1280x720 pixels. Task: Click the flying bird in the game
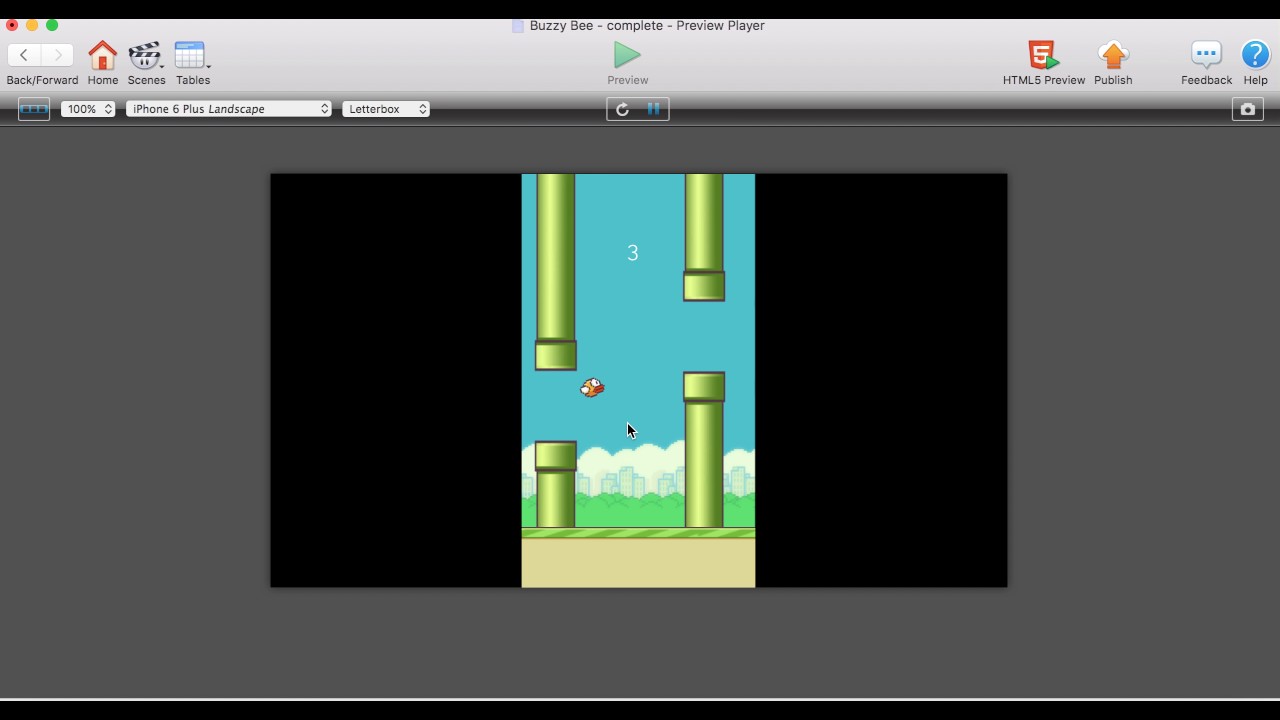(x=592, y=387)
